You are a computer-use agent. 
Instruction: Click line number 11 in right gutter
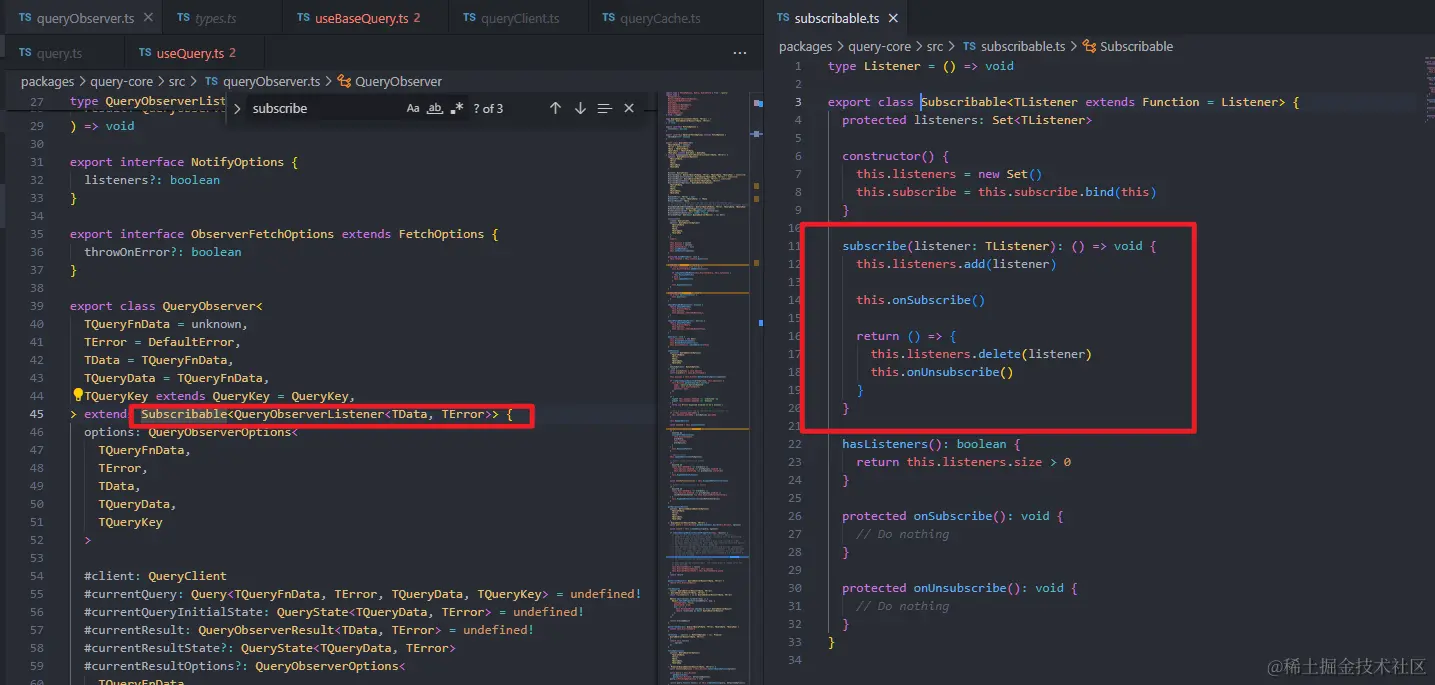click(x=795, y=246)
